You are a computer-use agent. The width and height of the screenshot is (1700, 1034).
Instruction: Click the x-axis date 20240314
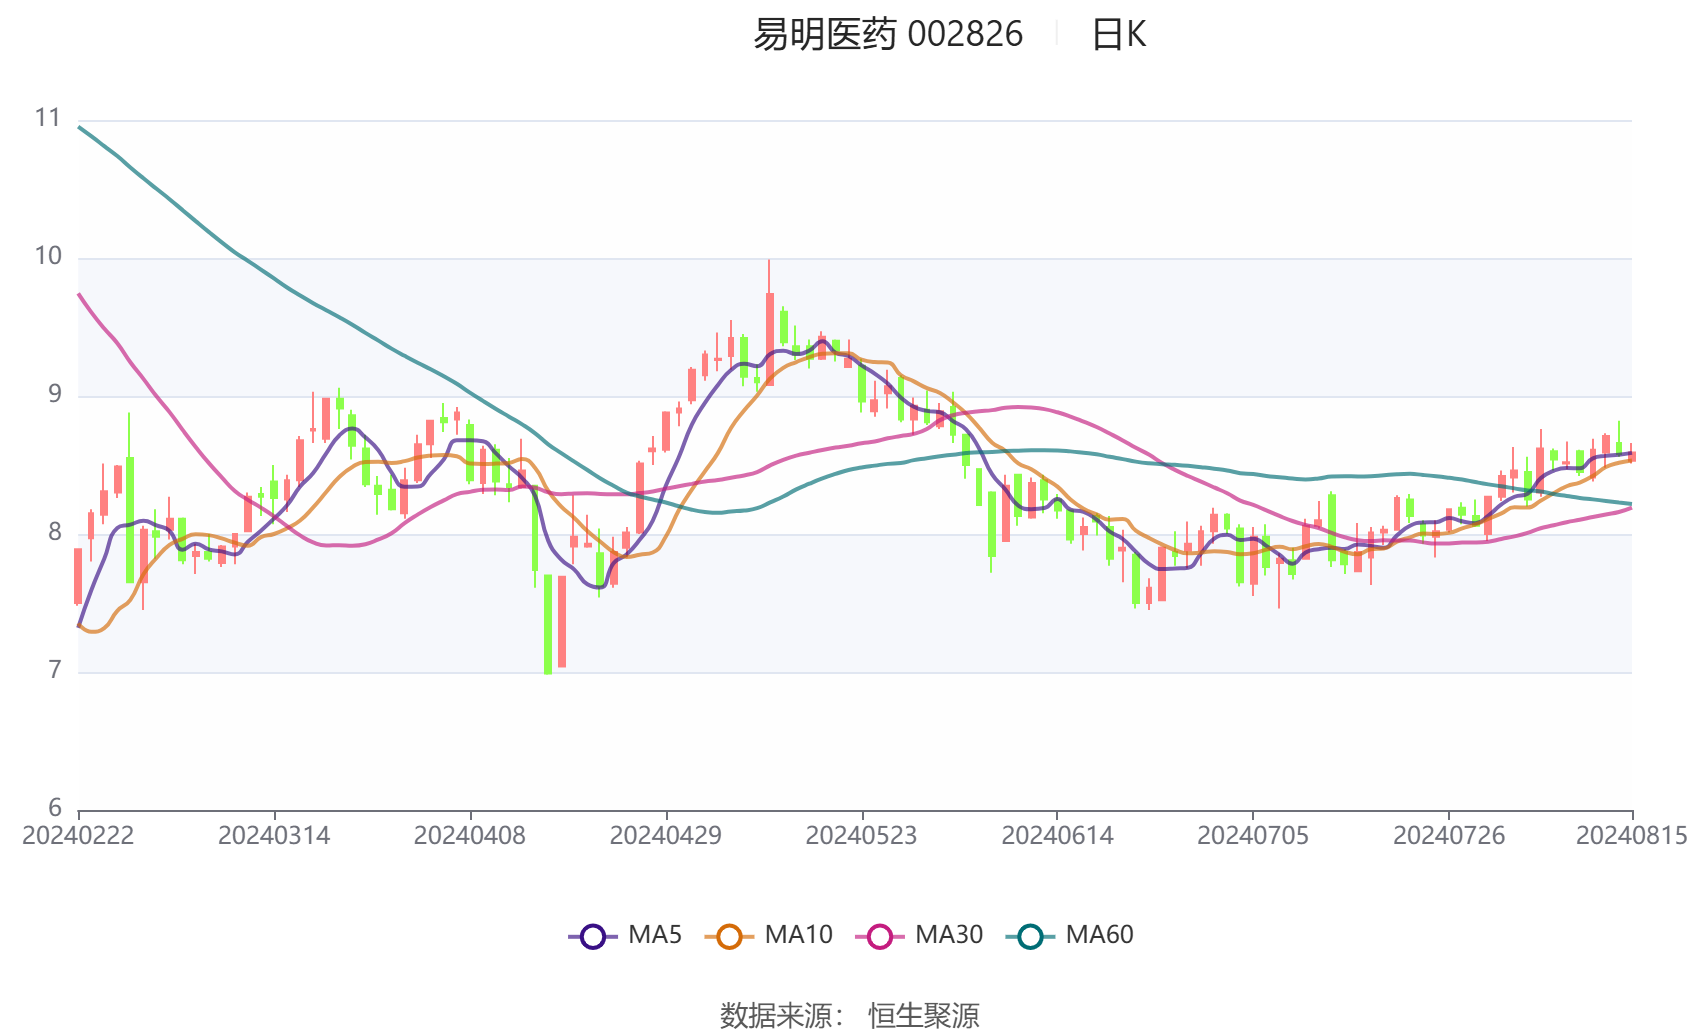pos(274,836)
